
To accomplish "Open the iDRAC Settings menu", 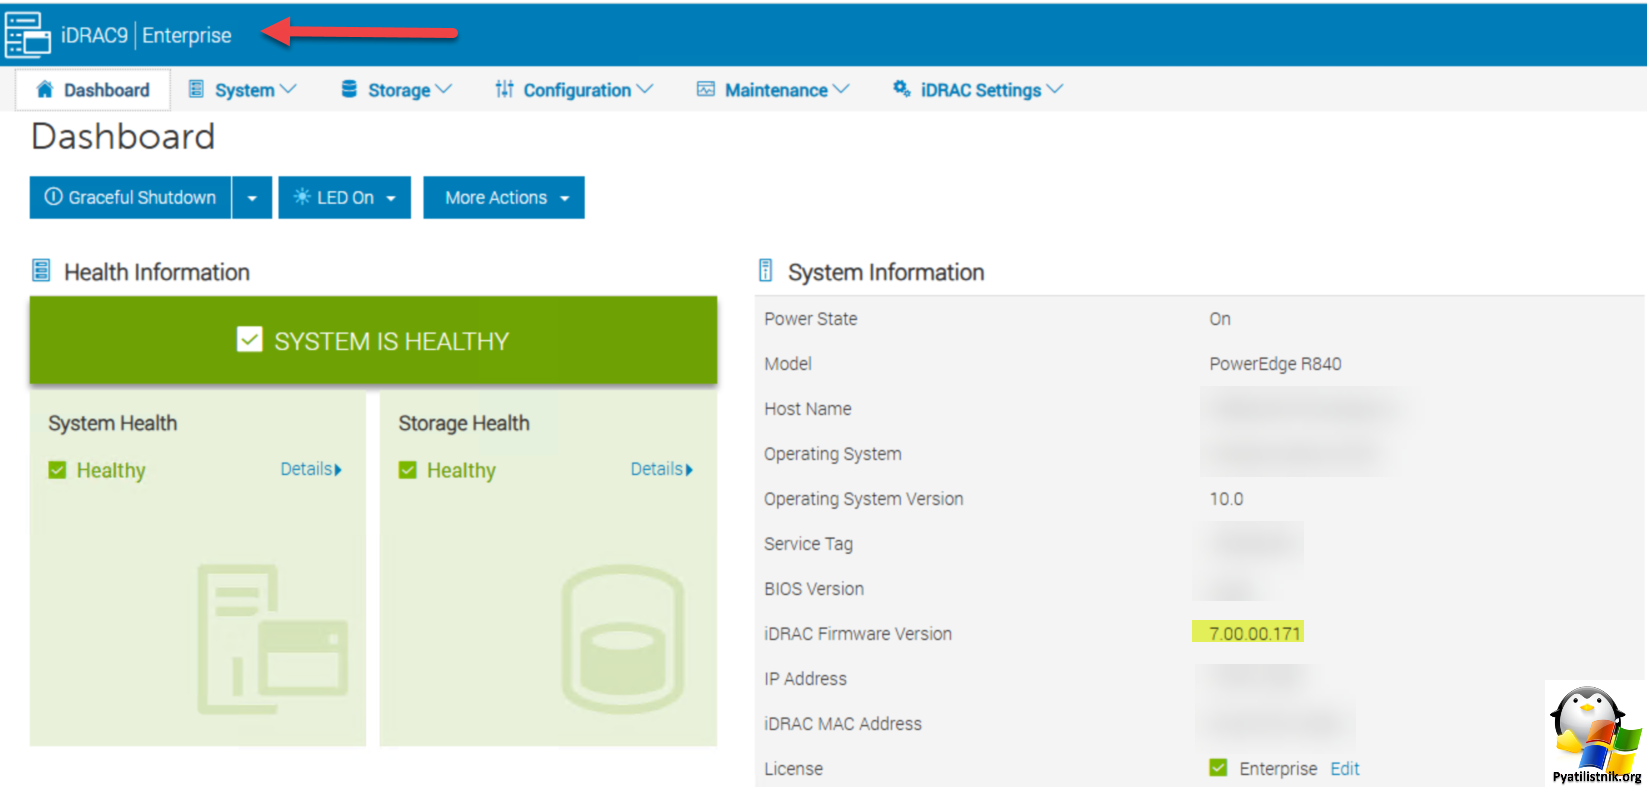I will click(977, 90).
